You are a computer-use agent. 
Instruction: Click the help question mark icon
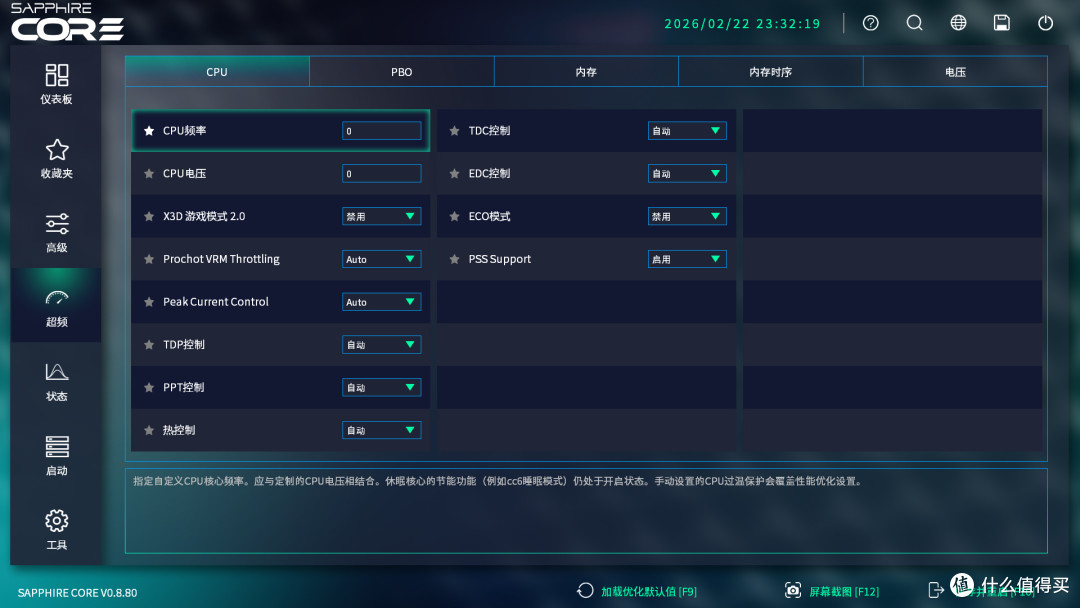[x=871, y=23]
